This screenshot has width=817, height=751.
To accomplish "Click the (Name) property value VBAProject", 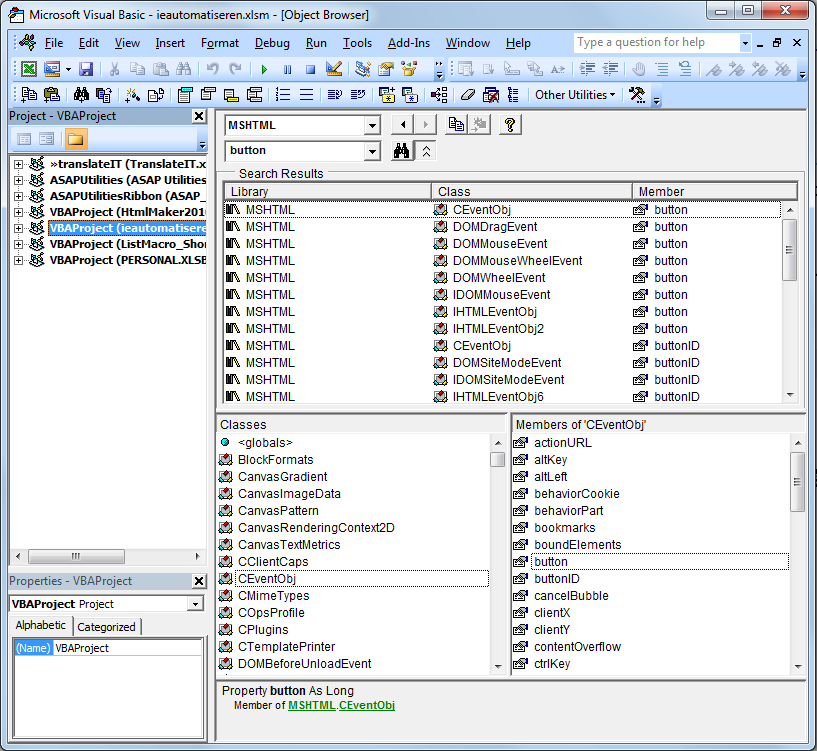I will tap(128, 648).
